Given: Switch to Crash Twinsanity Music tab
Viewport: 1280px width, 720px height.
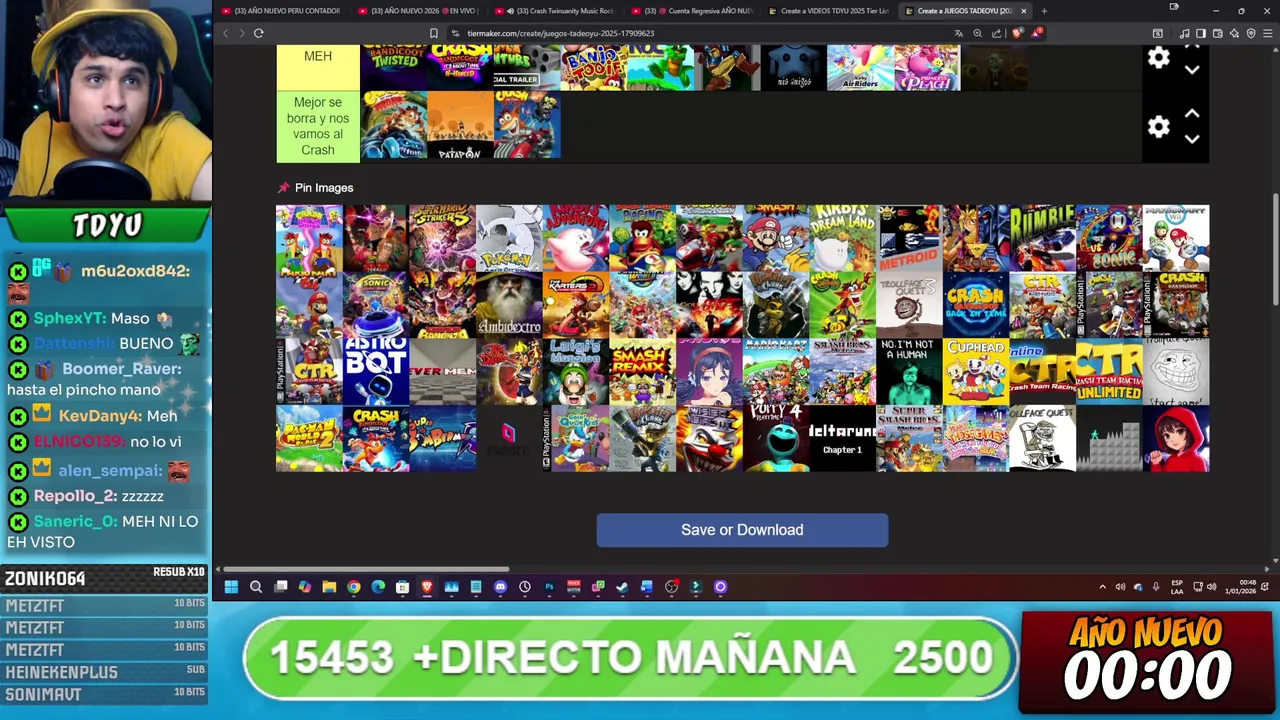Looking at the screenshot, I should coord(555,11).
